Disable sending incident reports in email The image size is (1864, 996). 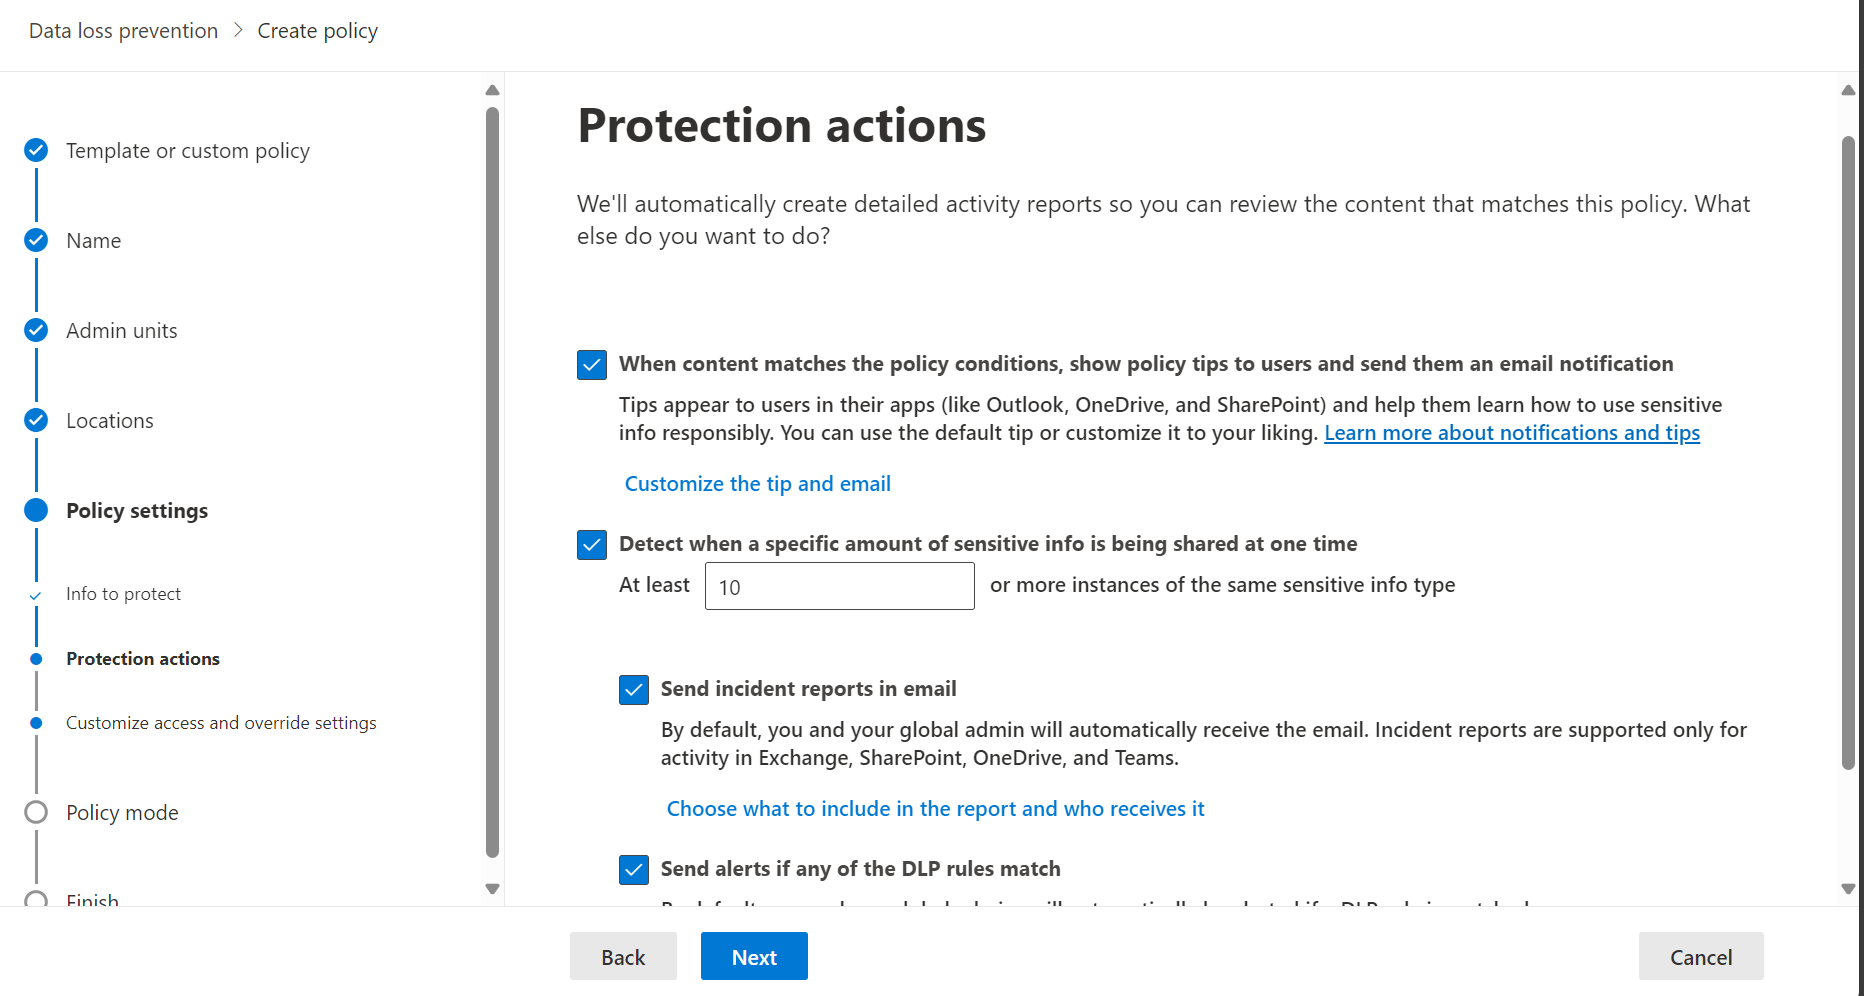[x=633, y=689]
